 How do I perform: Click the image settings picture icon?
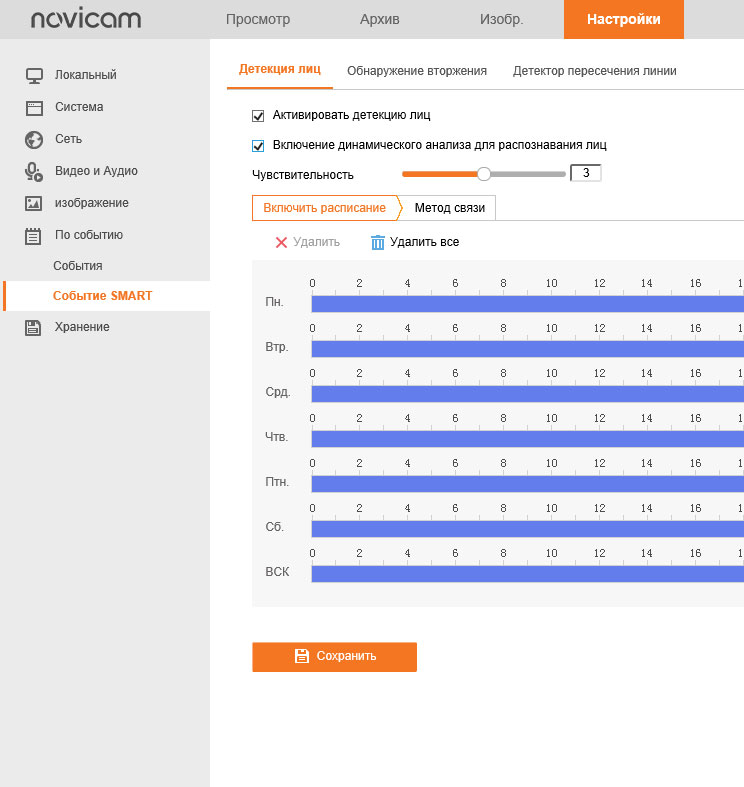(34, 203)
